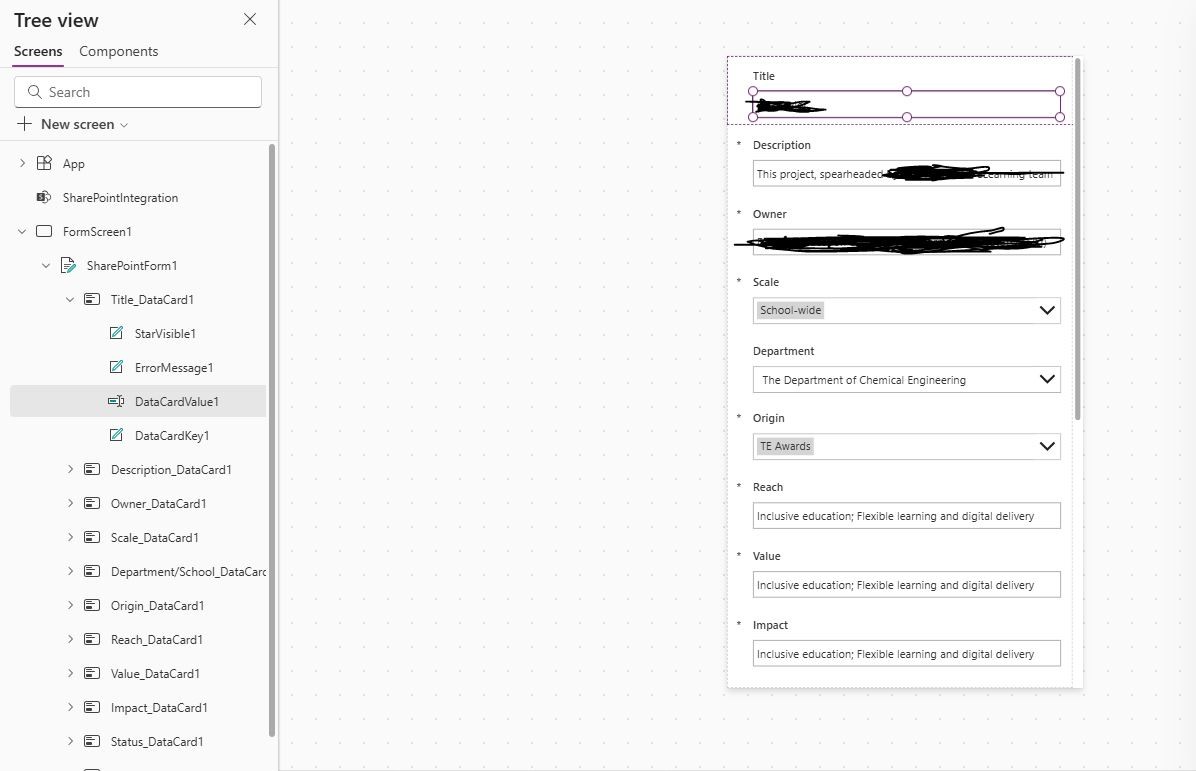Click the Value text field on form
The image size is (1196, 771).
click(906, 585)
